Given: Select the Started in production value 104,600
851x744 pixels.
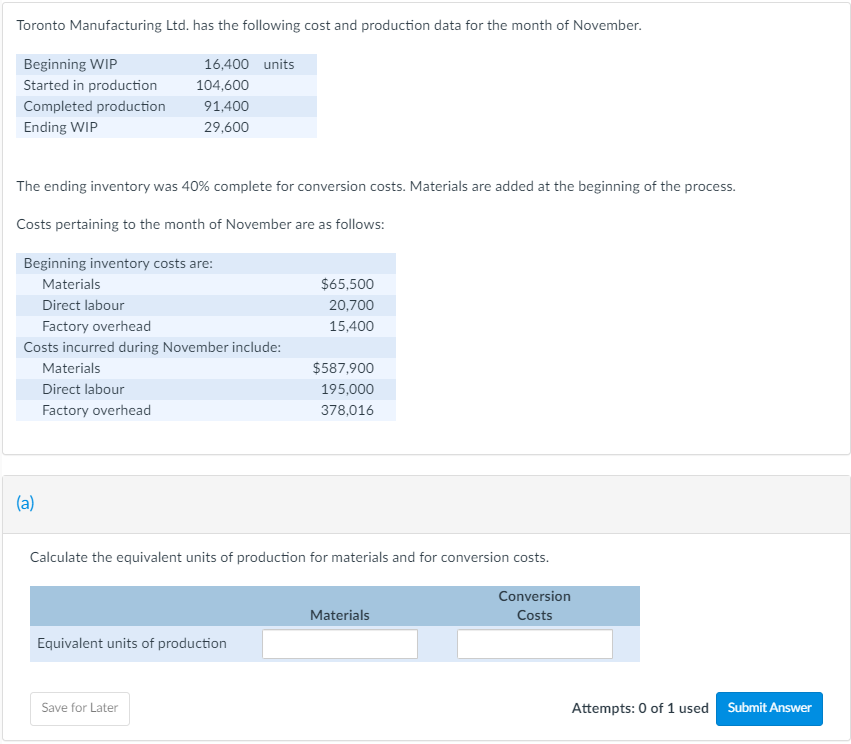Looking at the screenshot, I should click(223, 85).
